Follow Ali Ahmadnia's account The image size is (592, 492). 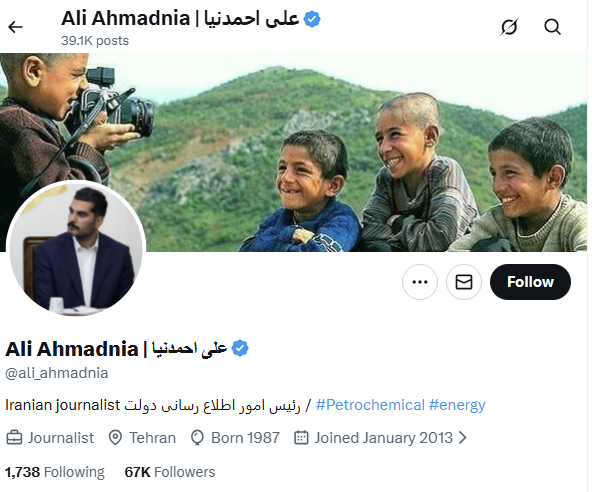pos(530,282)
